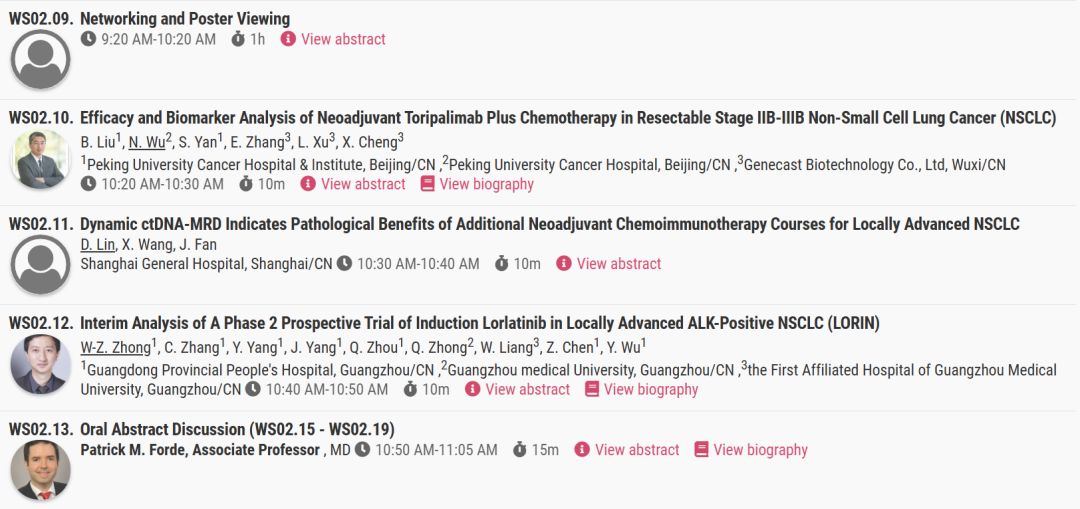View abstract for Networking and Poster Viewing
This screenshot has height=509, width=1080.
pos(343,39)
